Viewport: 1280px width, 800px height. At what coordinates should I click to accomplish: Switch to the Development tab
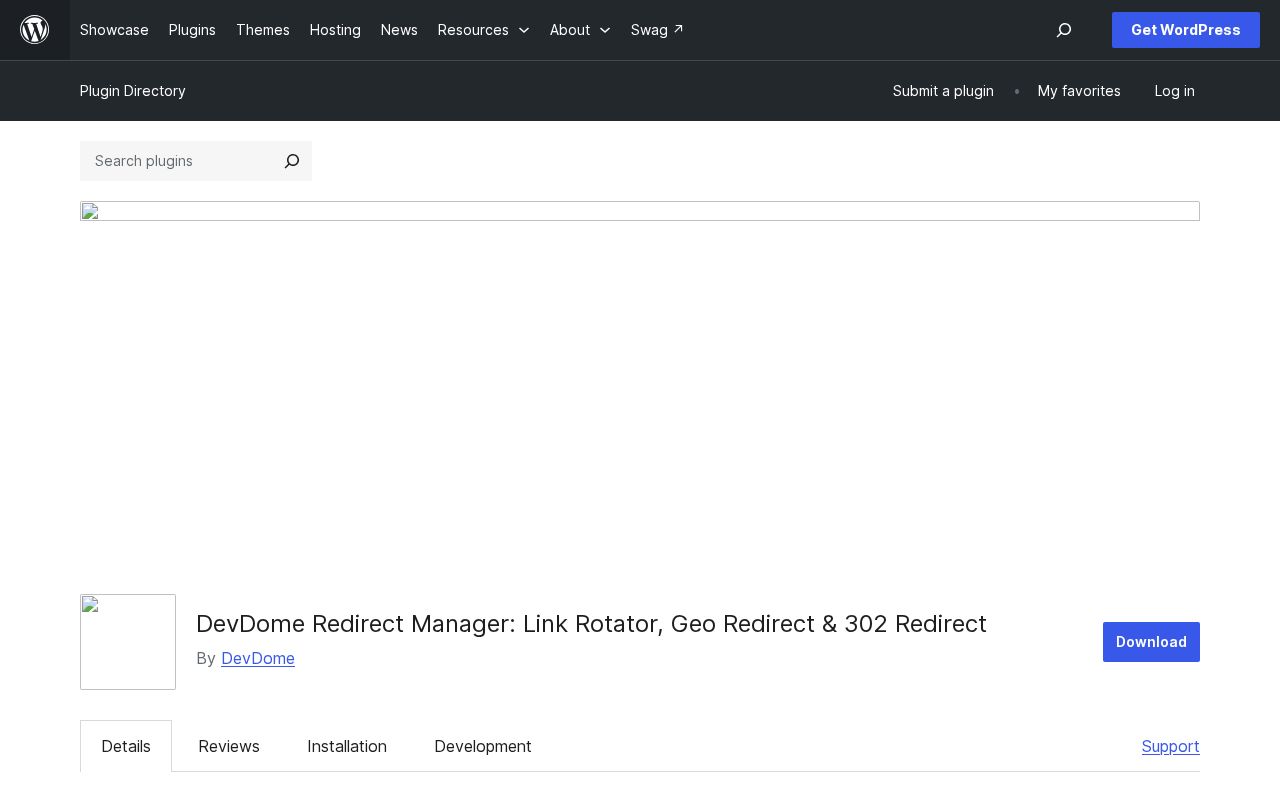coord(483,746)
